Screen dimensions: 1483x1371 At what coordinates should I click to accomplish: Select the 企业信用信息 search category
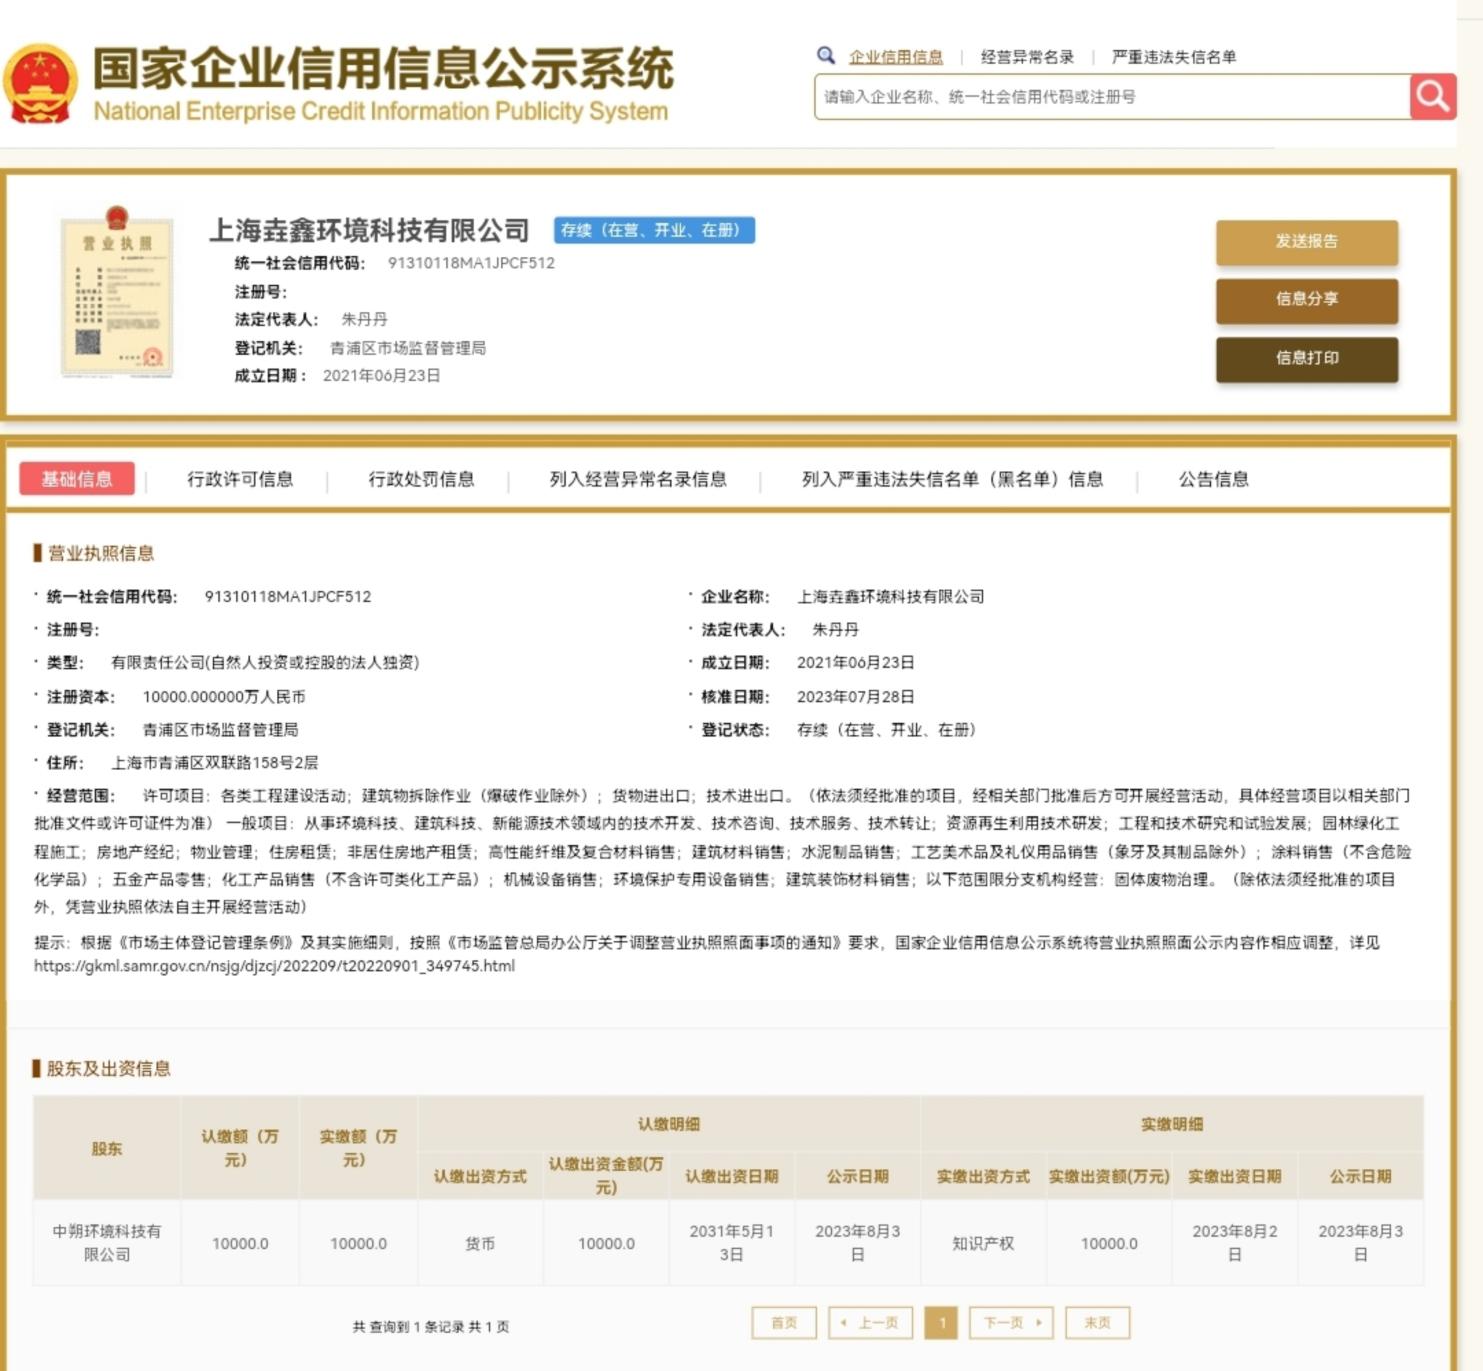[x=895, y=57]
